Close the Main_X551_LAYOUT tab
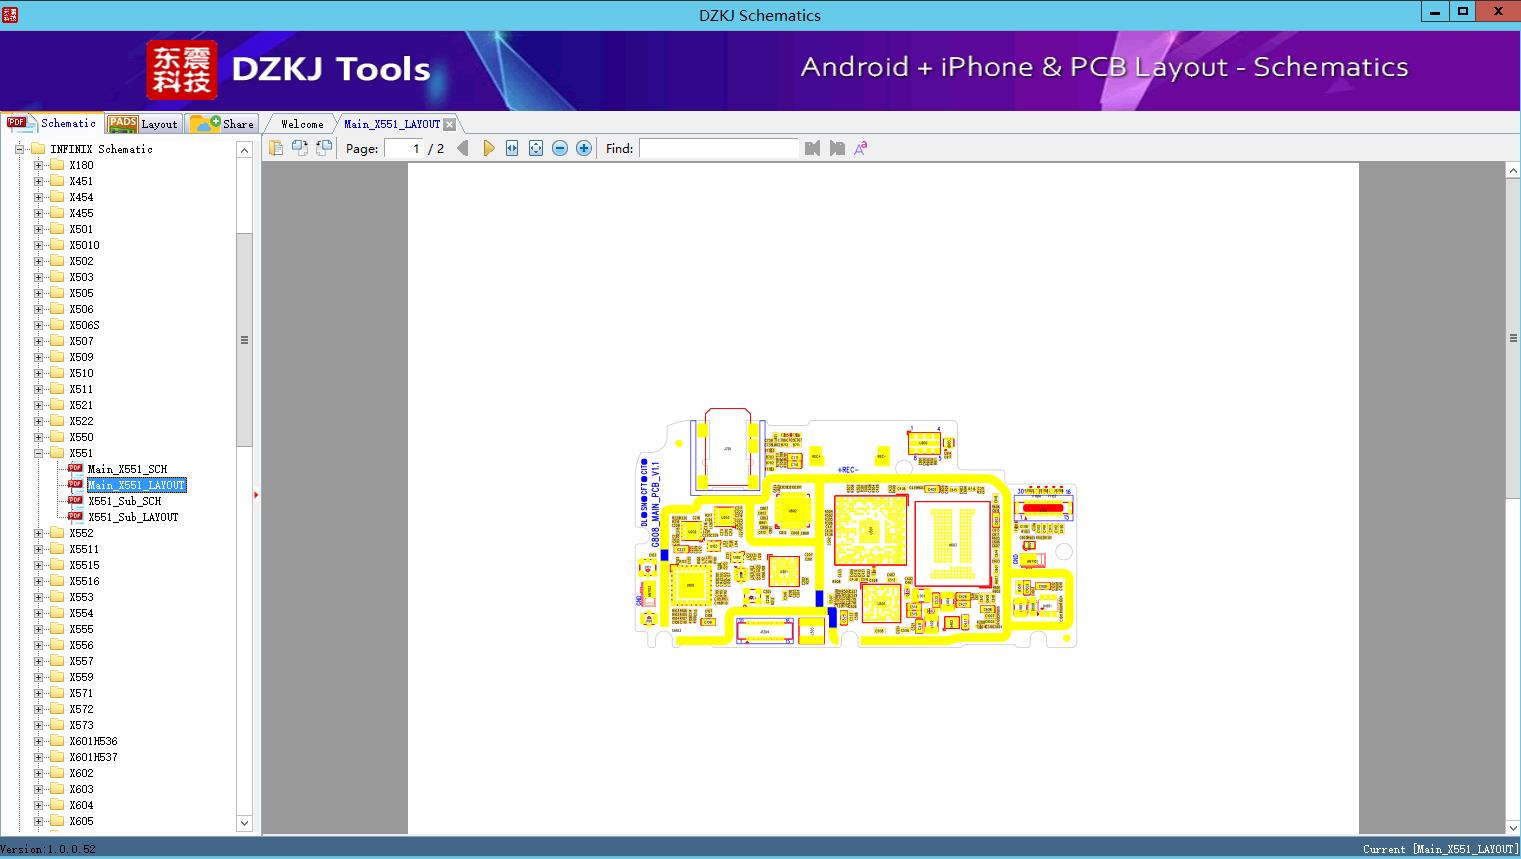This screenshot has height=859, width=1521. [450, 124]
